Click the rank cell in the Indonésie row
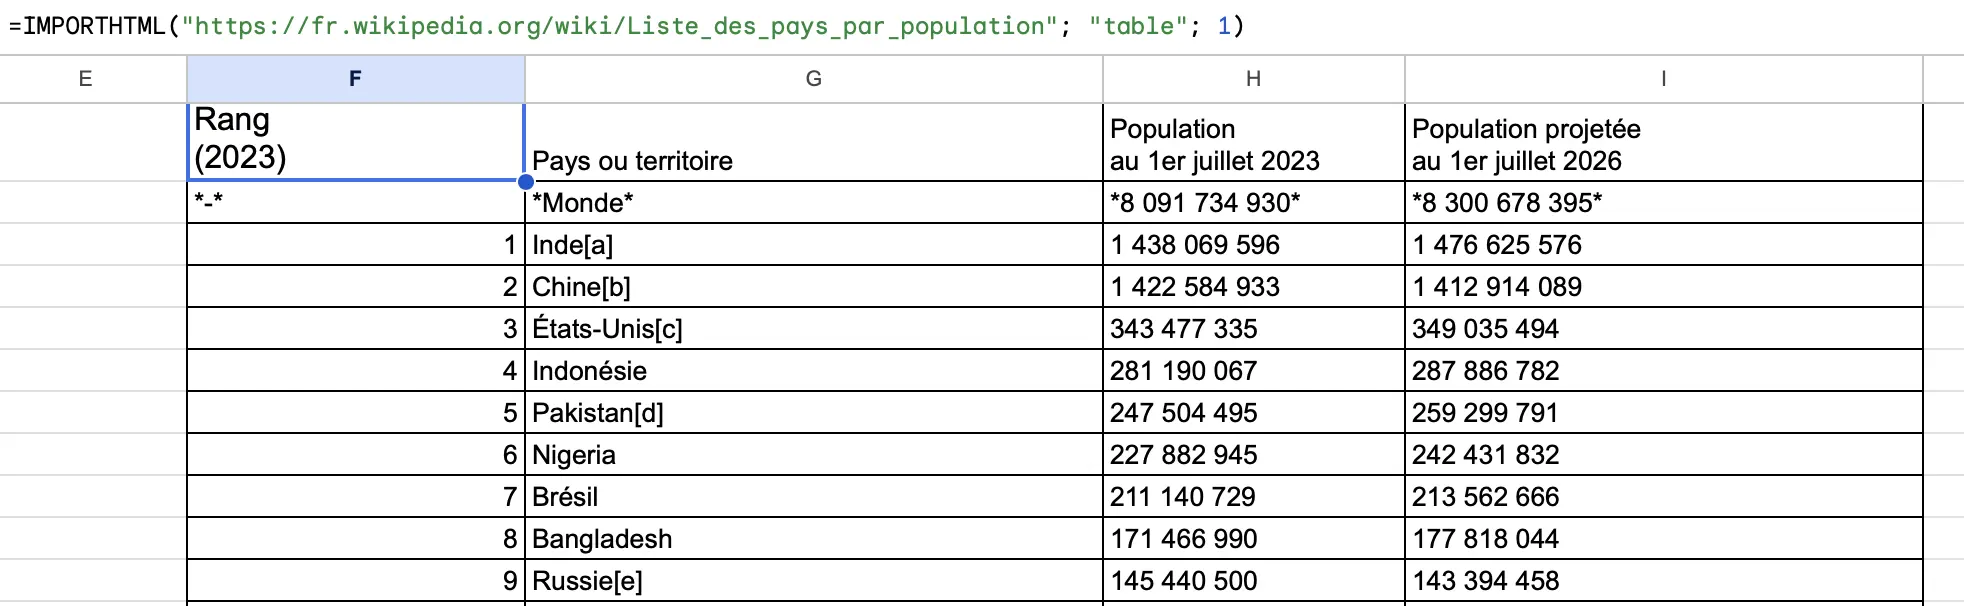The image size is (1964, 606). [356, 370]
